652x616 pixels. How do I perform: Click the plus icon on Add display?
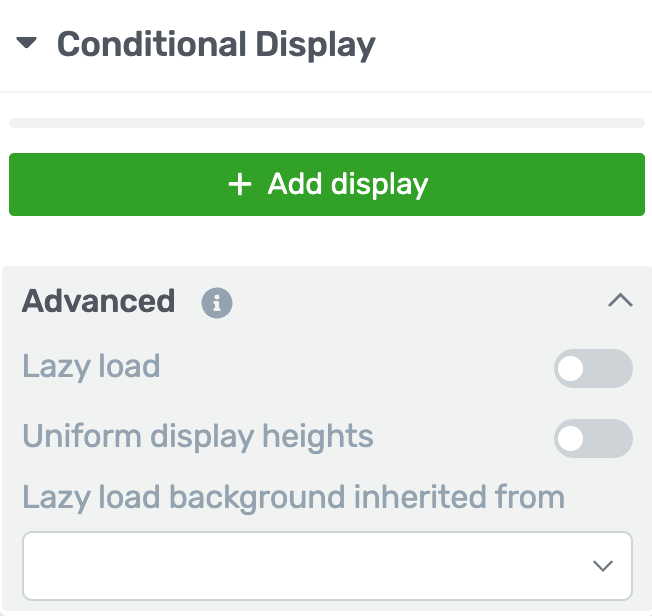tap(240, 185)
